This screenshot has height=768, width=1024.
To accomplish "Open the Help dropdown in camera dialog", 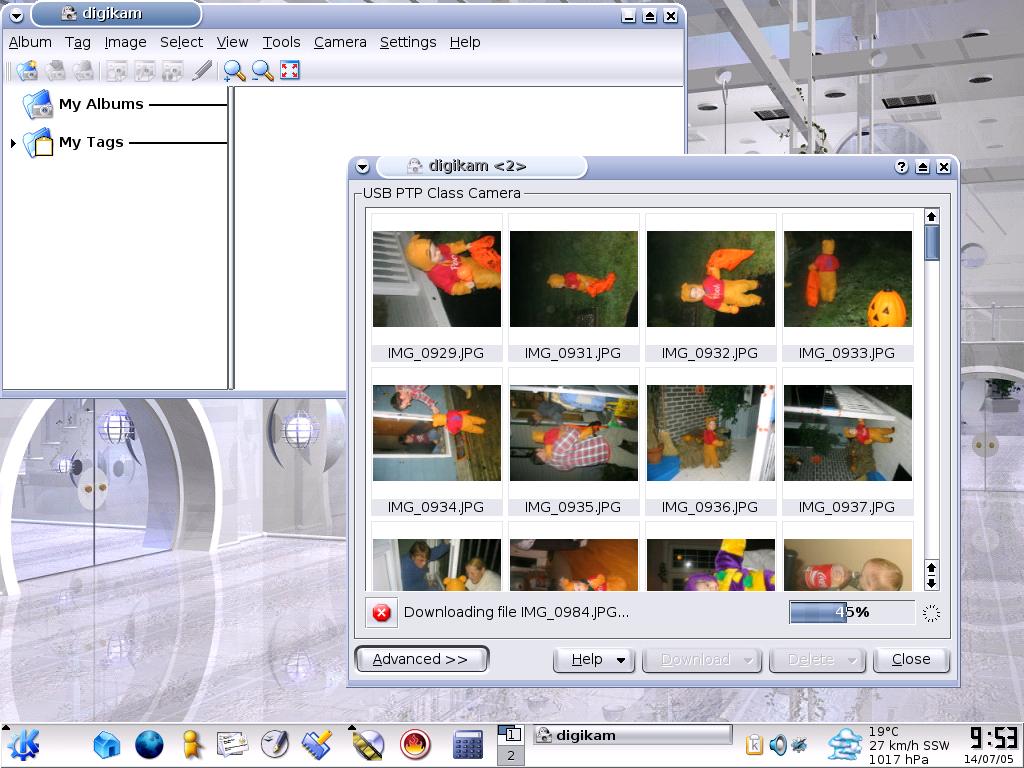I will [x=596, y=659].
